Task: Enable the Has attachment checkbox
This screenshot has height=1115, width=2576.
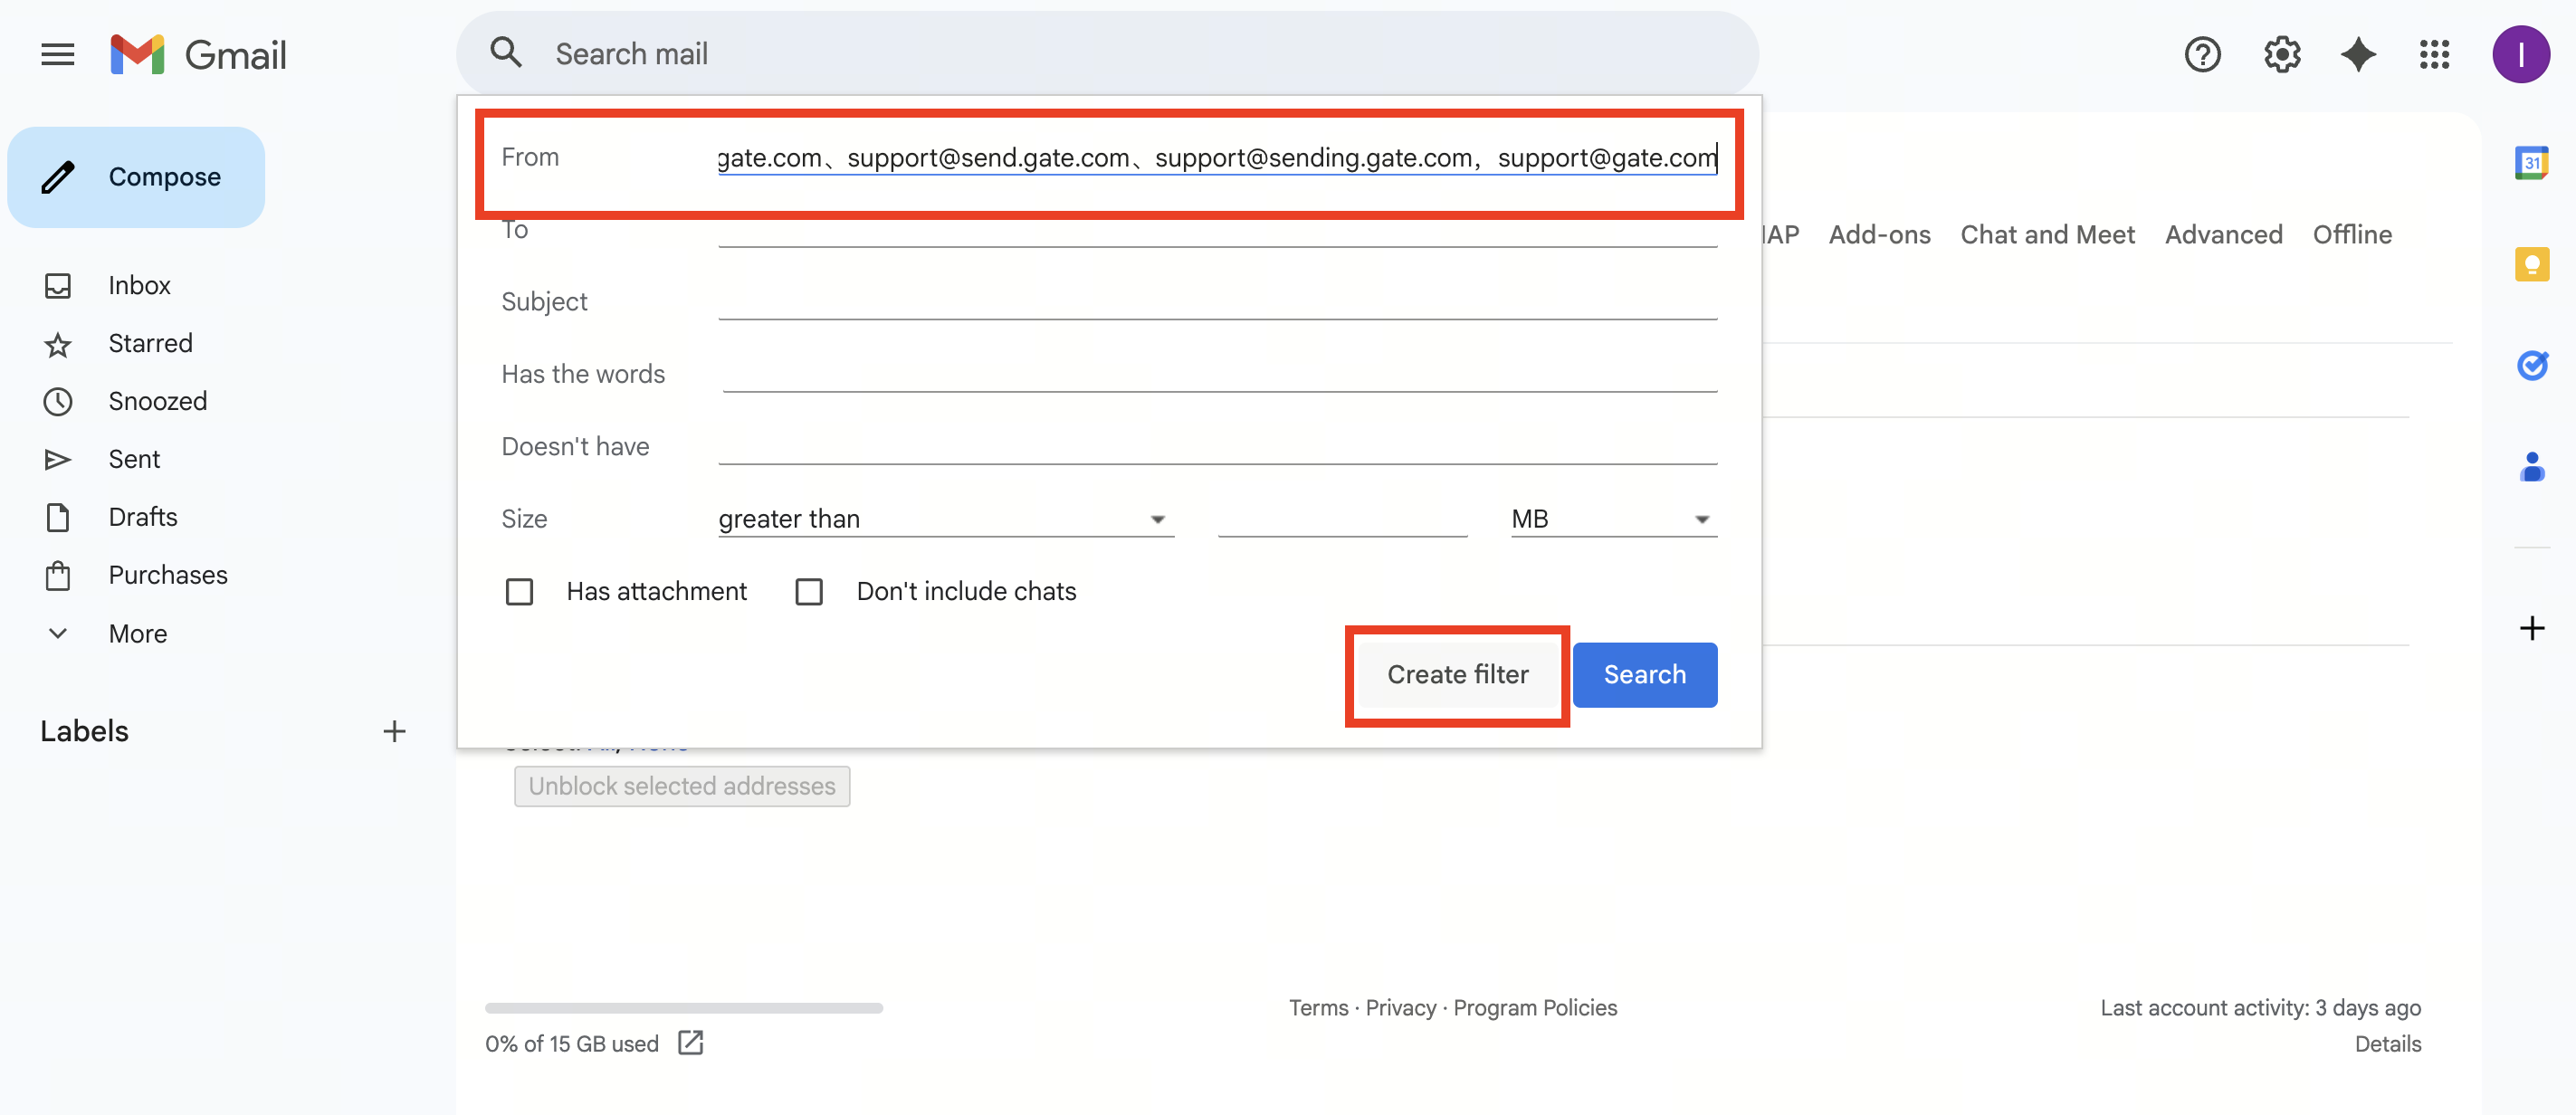Action: coord(519,592)
